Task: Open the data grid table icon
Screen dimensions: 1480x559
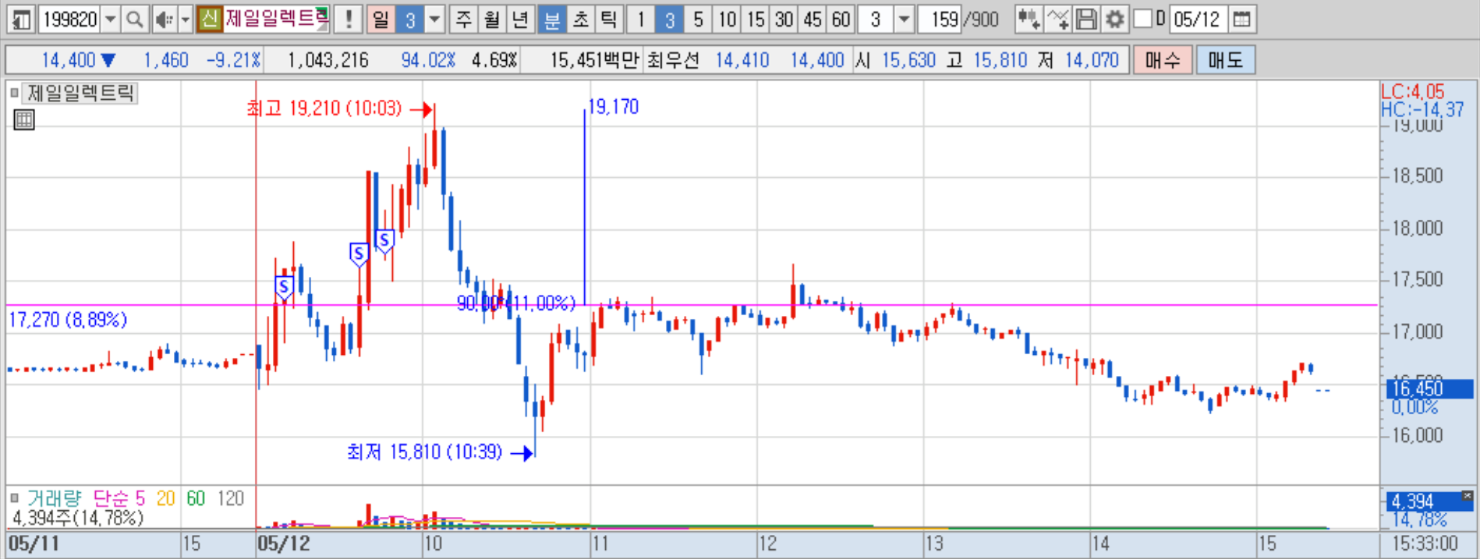Action: pos(24,121)
